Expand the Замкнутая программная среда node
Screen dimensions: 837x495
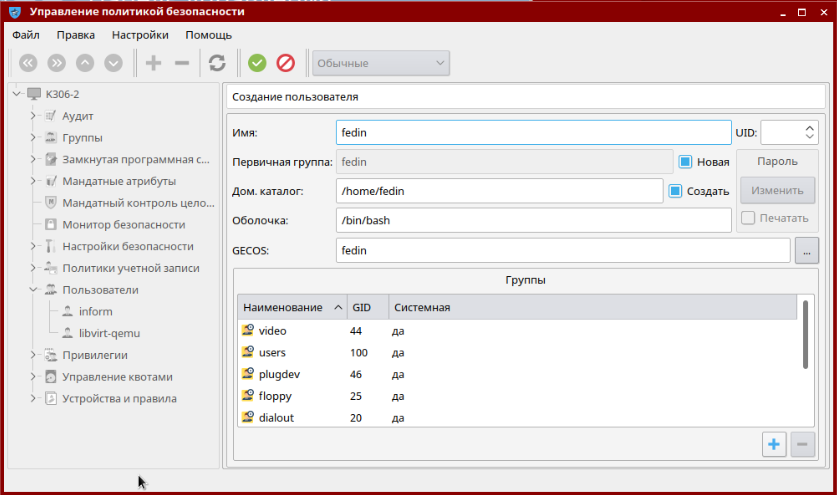point(33,159)
